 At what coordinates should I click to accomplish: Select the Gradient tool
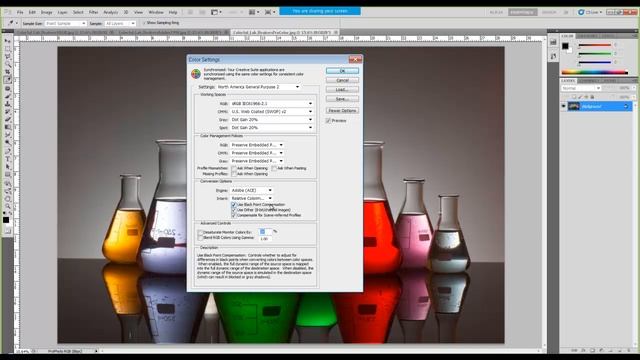(7, 127)
